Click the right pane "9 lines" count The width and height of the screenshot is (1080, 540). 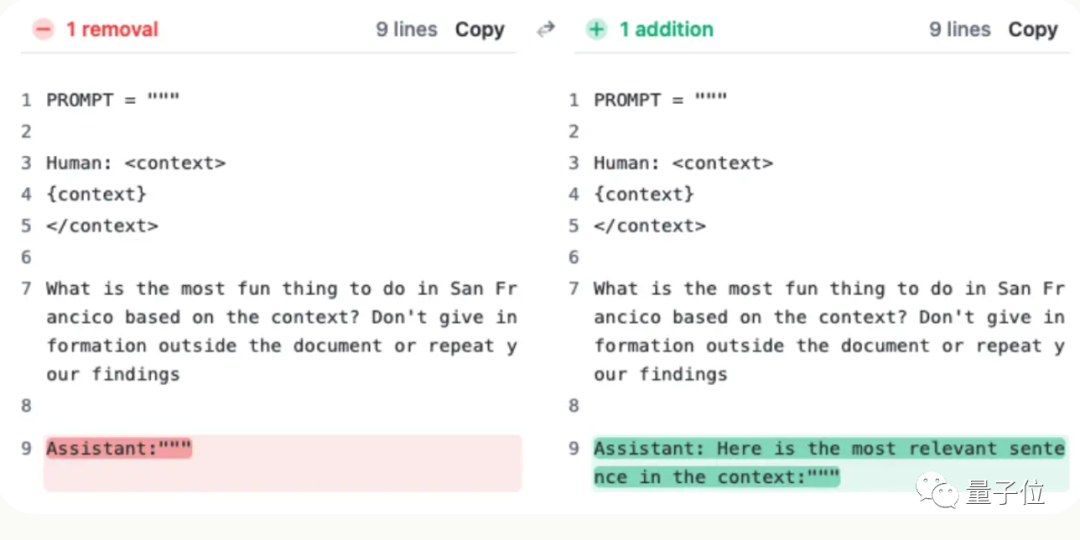[960, 29]
